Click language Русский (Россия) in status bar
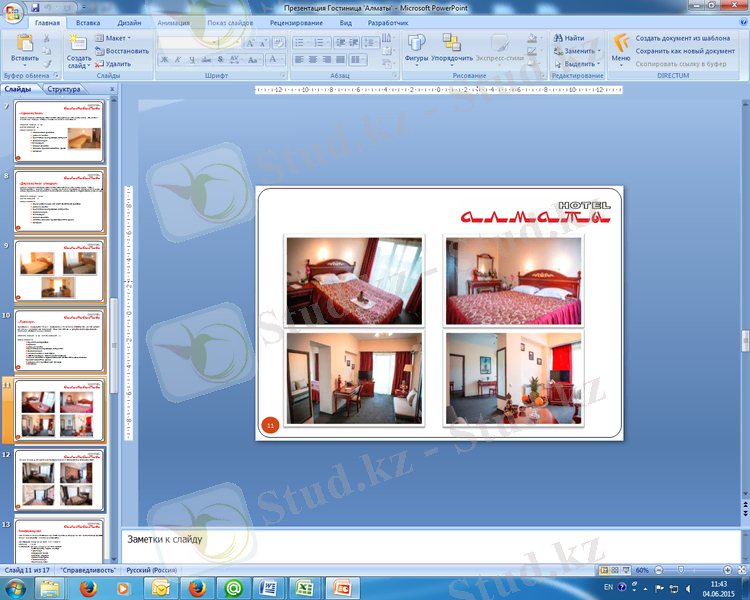Image resolution: width=750 pixels, height=600 pixels. [x=152, y=570]
